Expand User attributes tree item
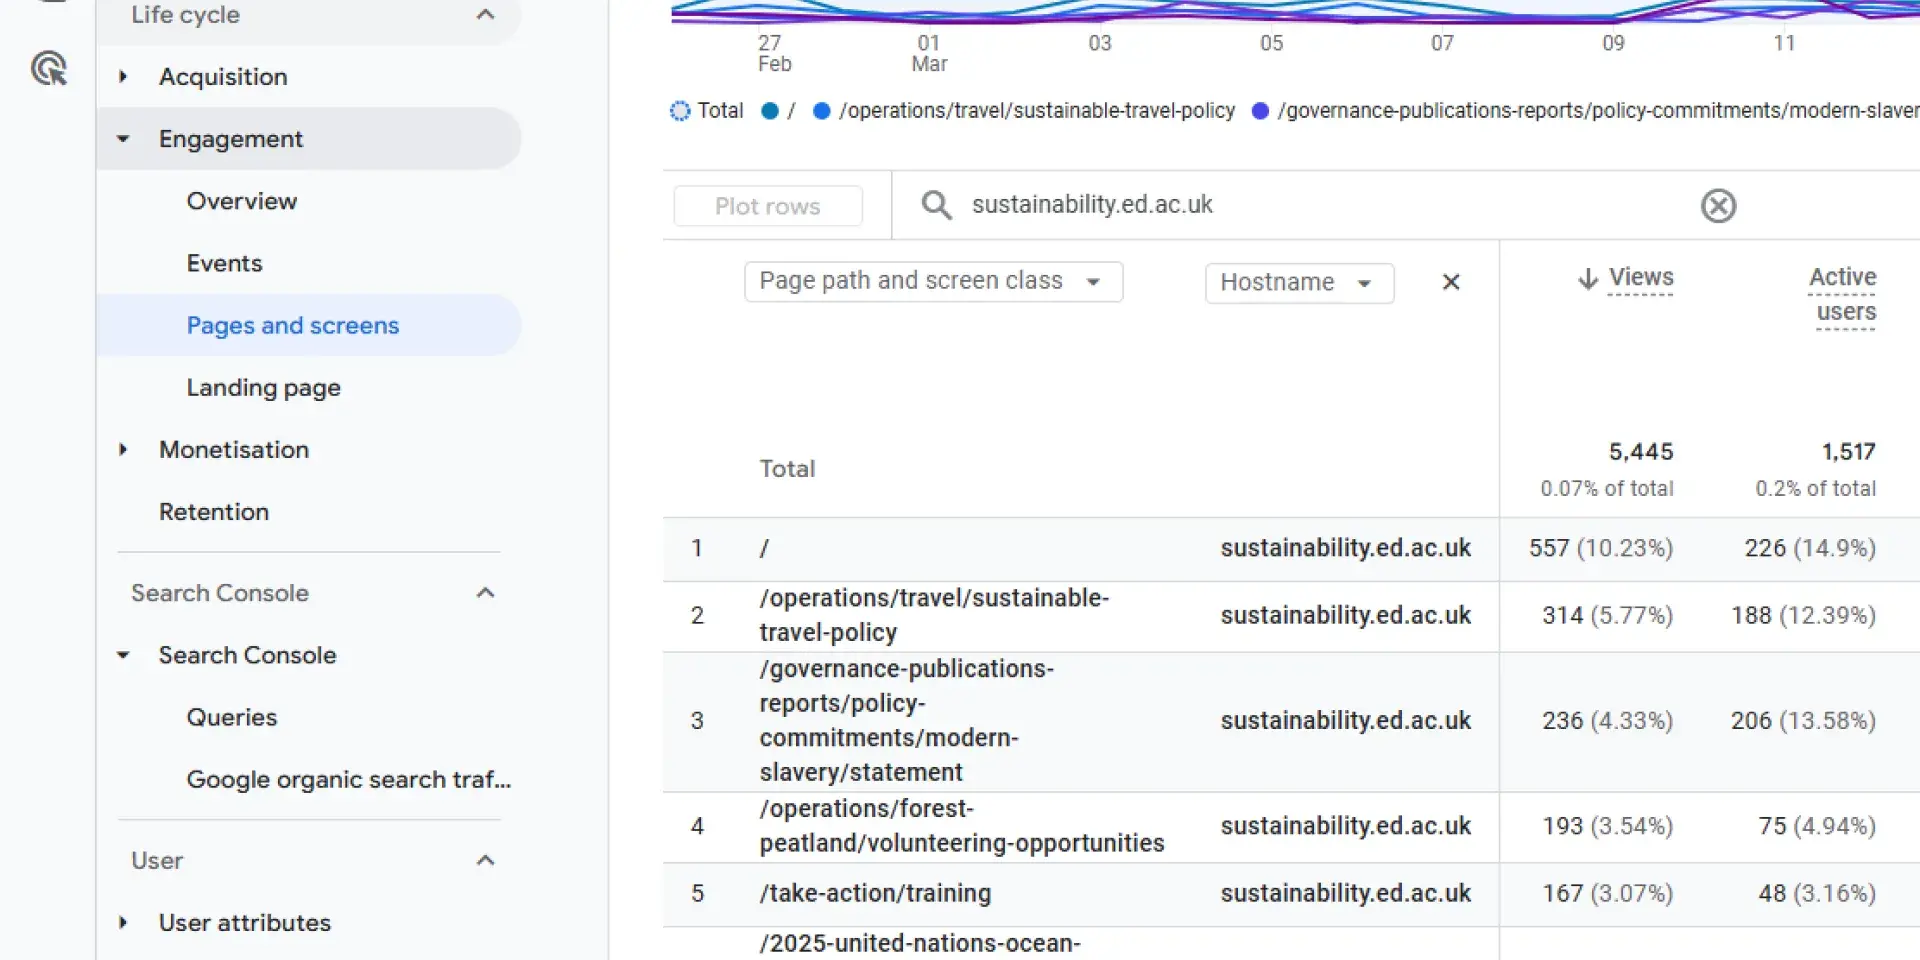The width and height of the screenshot is (1920, 960). click(123, 923)
